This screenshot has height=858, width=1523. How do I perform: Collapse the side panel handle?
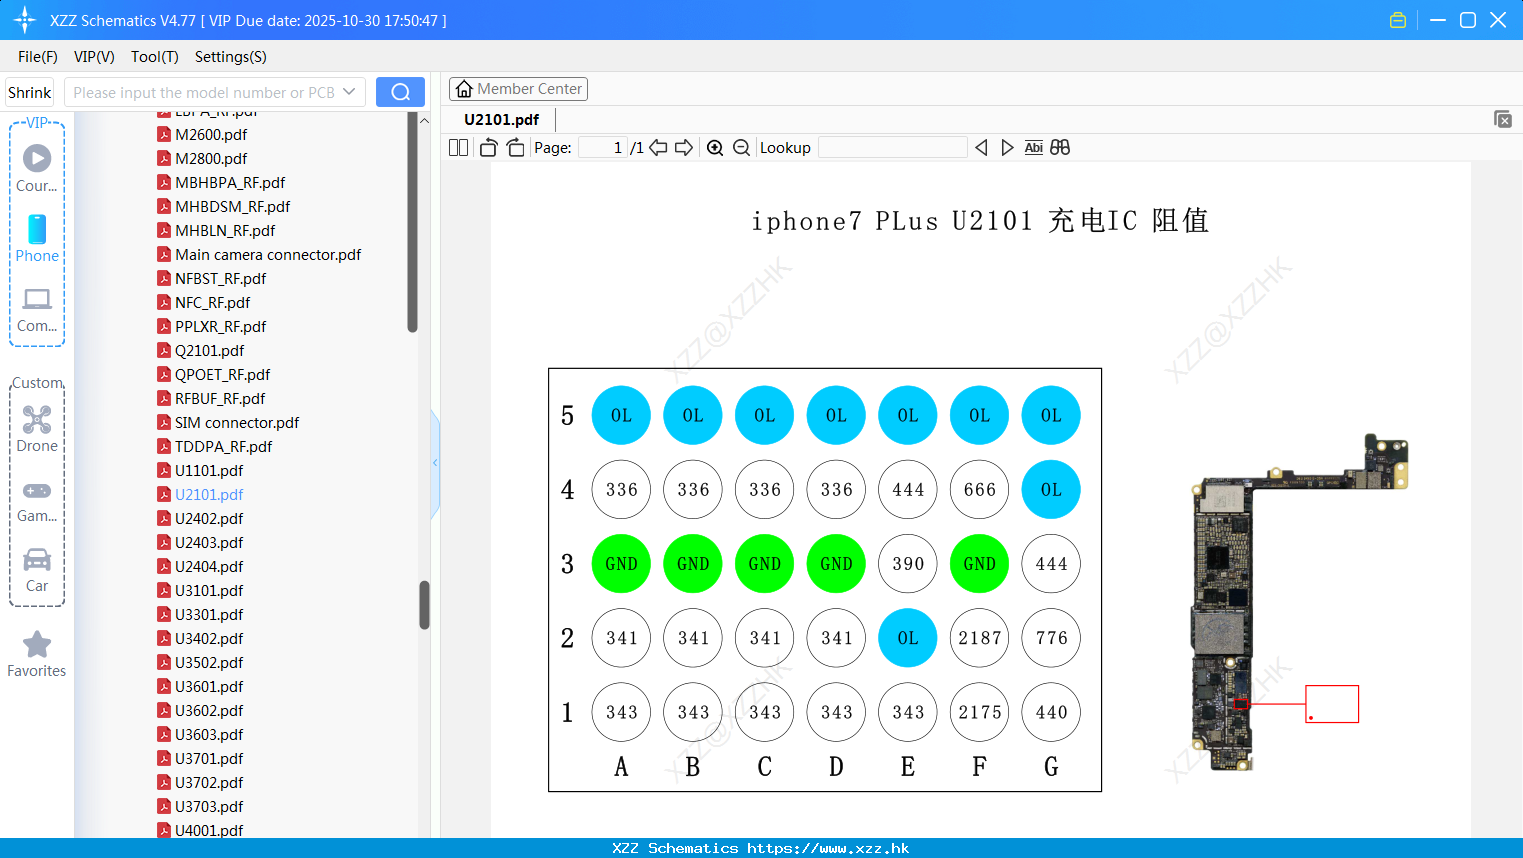click(435, 463)
